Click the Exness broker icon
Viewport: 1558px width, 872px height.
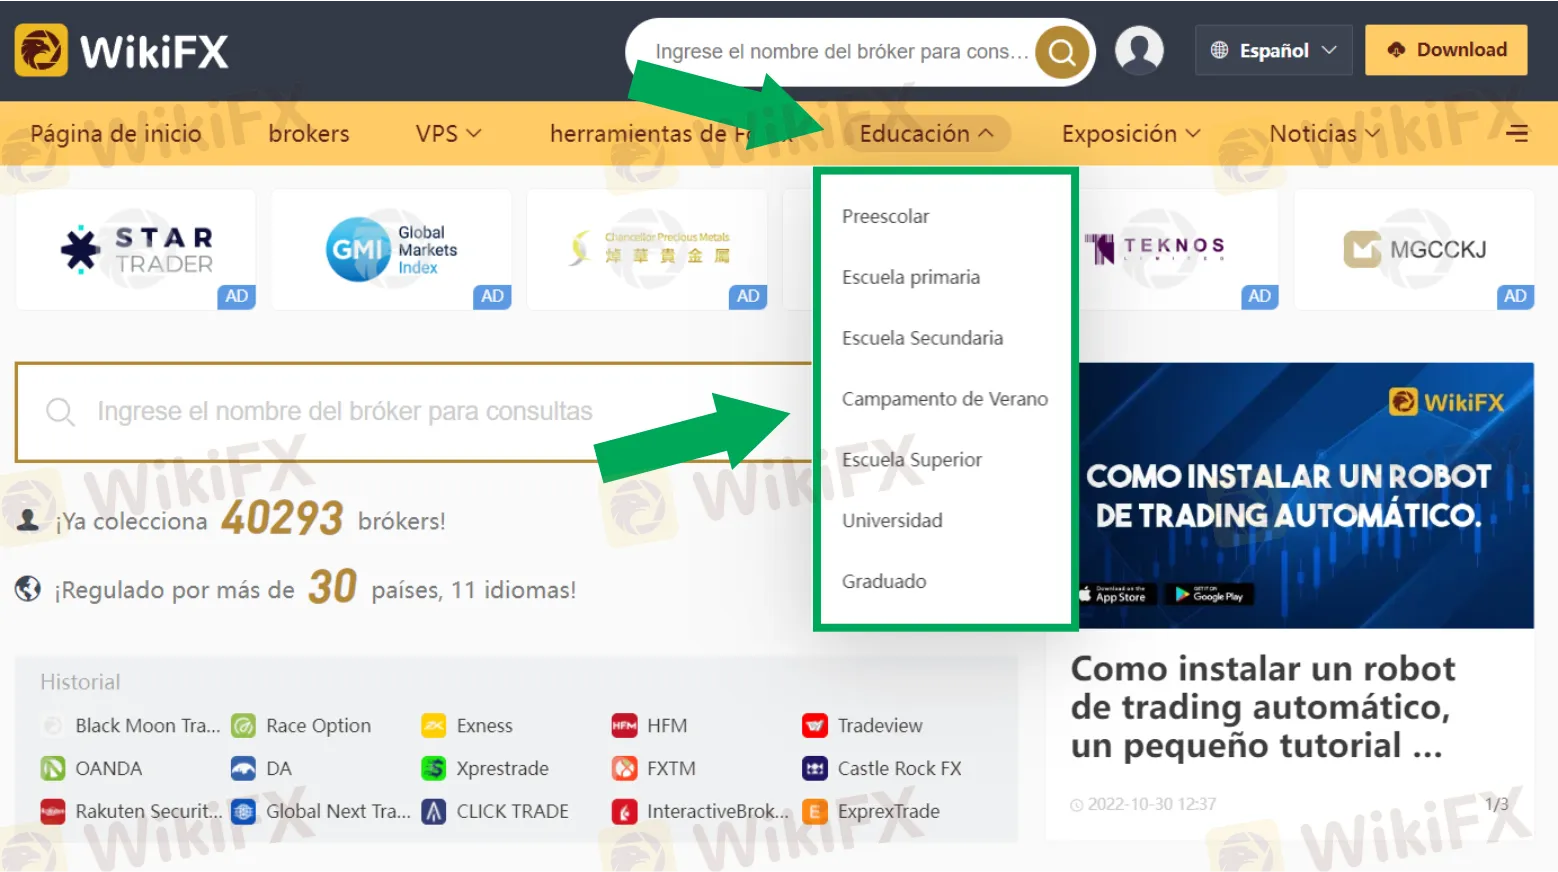point(434,725)
